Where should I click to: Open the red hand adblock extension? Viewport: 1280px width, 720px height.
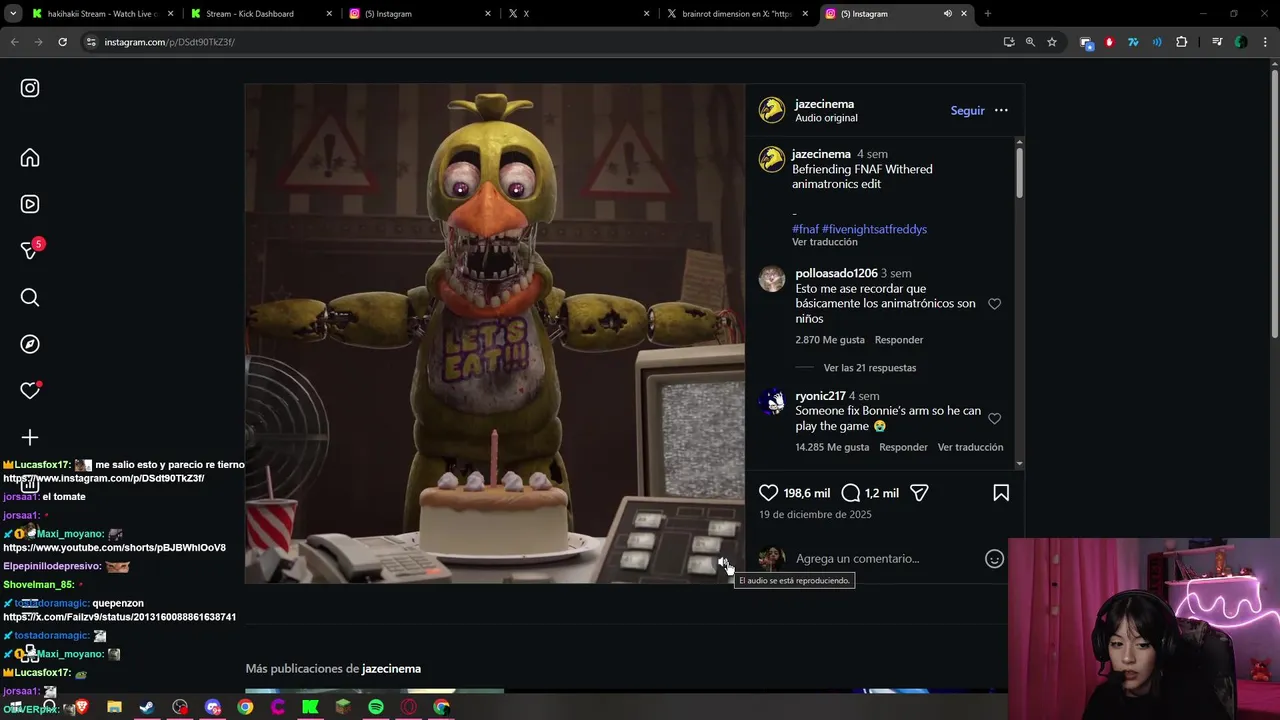click(1109, 42)
